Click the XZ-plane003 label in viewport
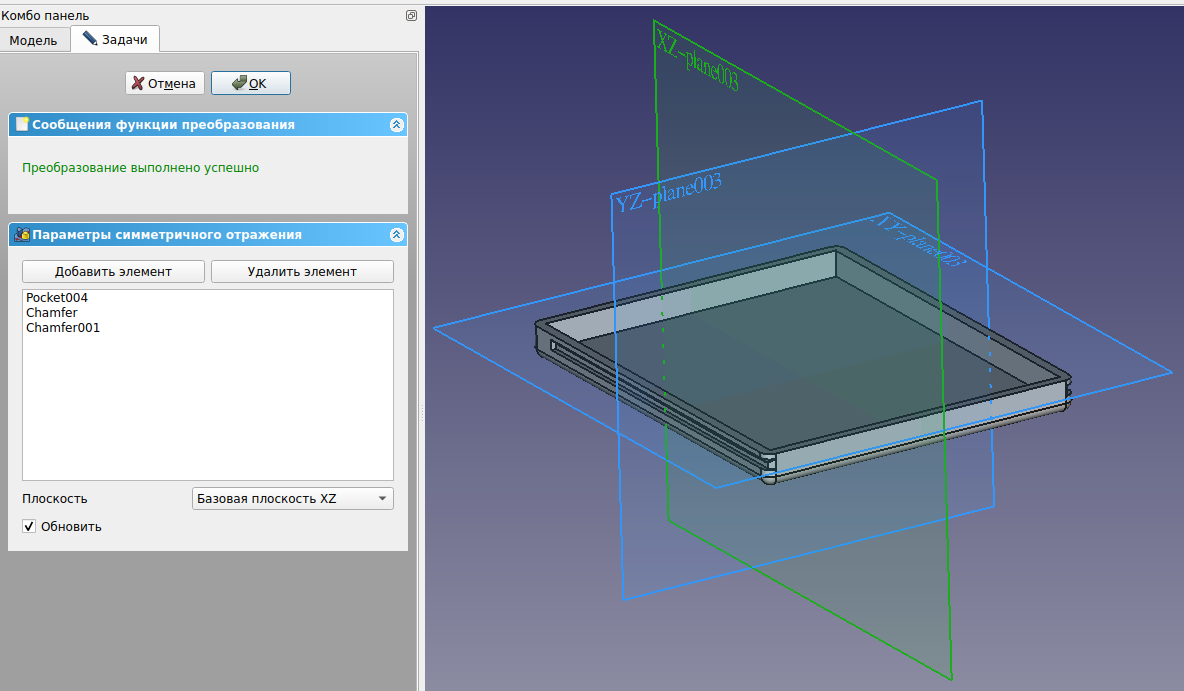The width and height of the screenshot is (1184, 691). 697,62
